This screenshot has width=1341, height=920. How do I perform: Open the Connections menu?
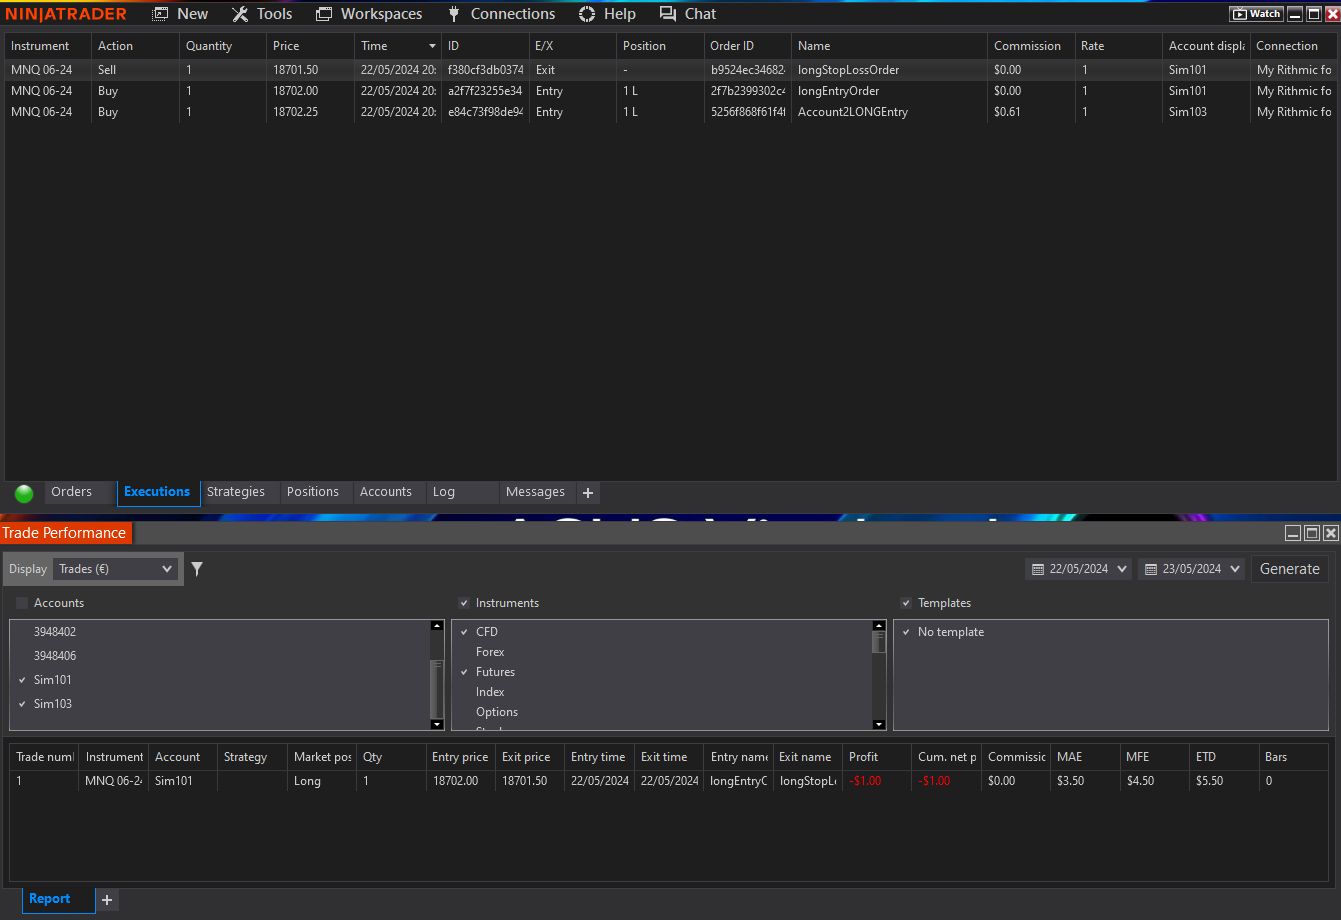[x=500, y=14]
